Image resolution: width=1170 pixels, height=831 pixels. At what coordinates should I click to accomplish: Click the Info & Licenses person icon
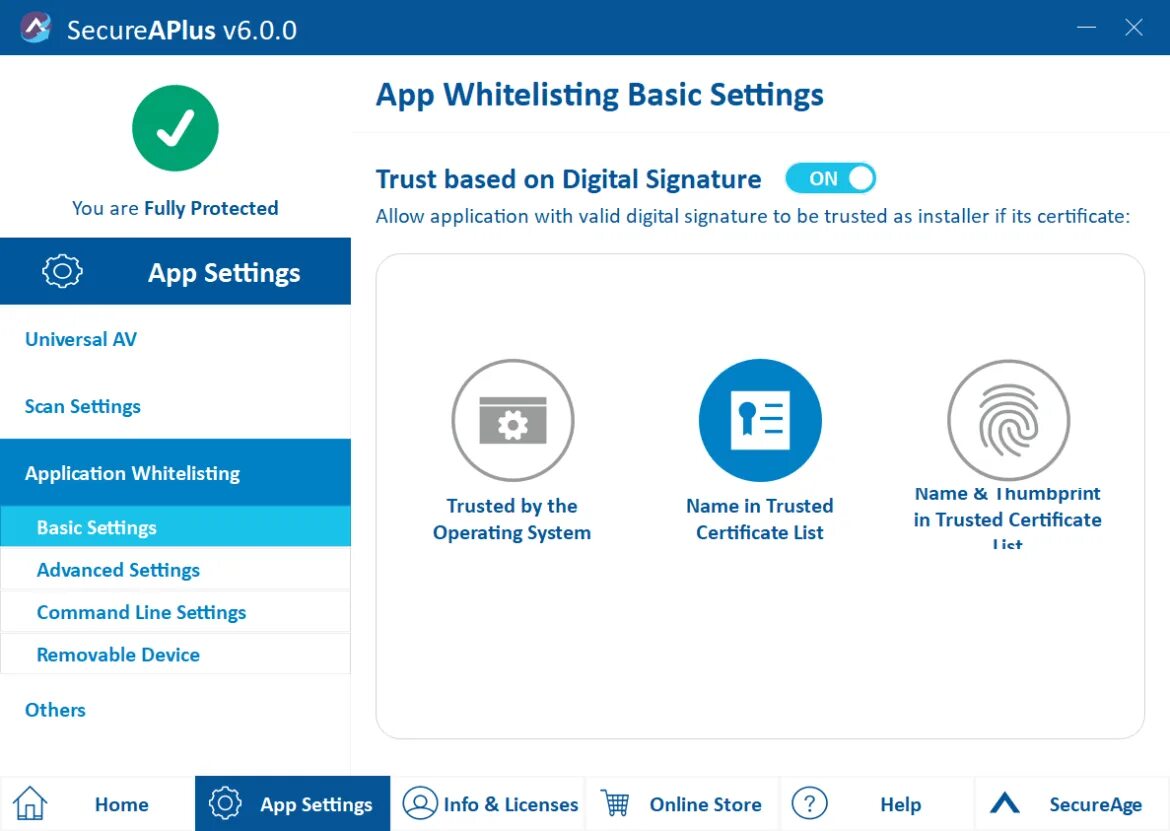pos(422,803)
